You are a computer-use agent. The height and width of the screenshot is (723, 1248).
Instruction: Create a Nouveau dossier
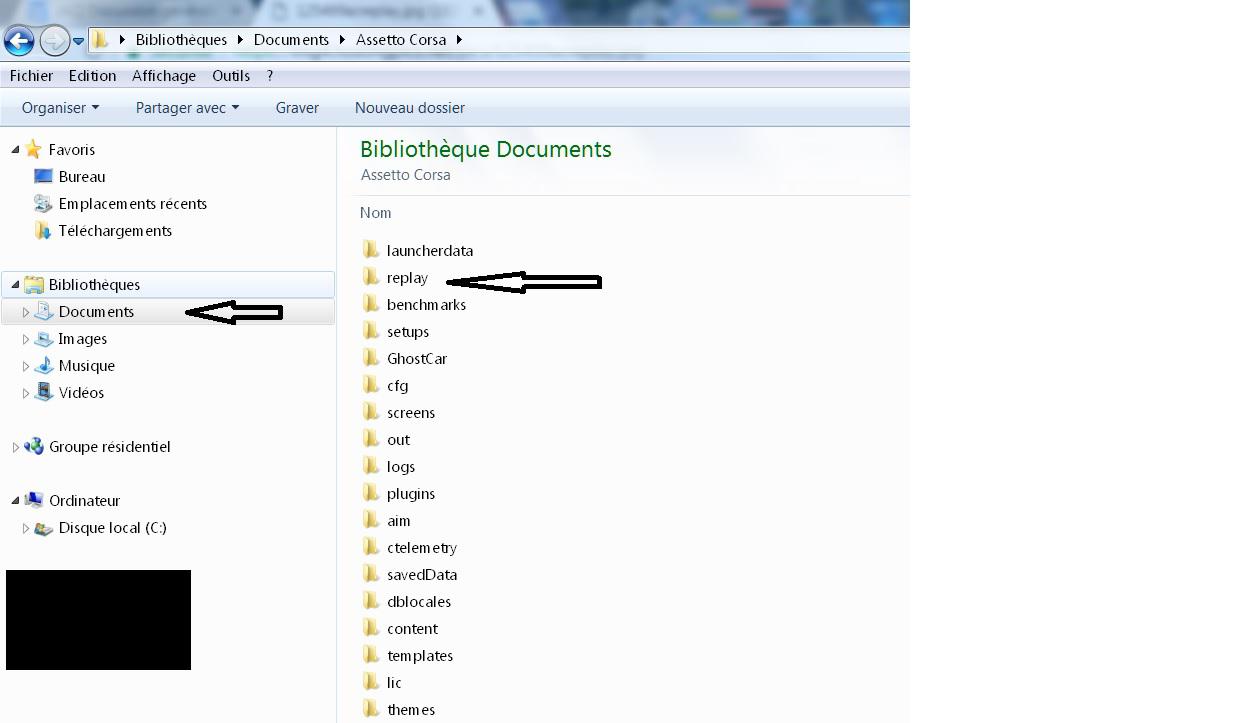[x=410, y=108]
